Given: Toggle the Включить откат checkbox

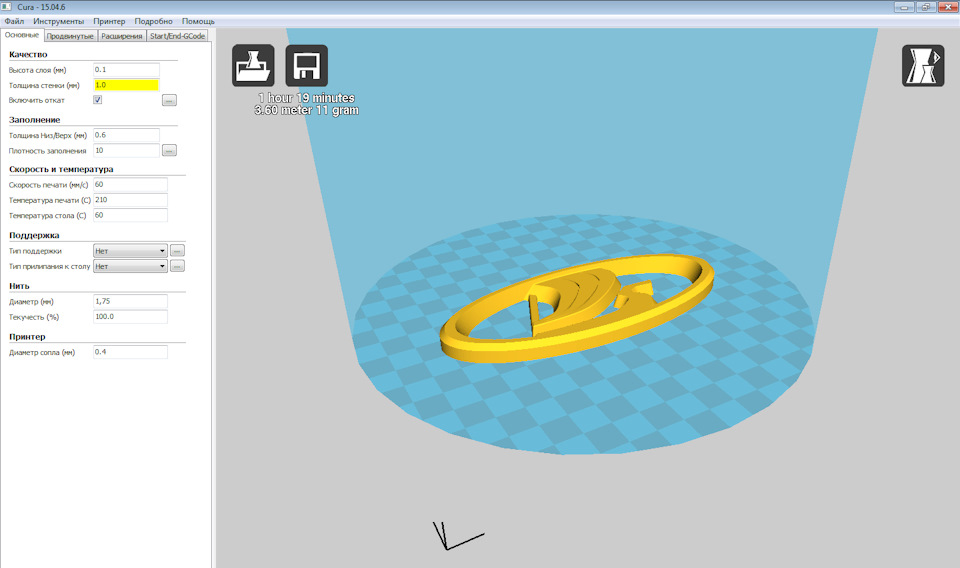Looking at the screenshot, I should point(97,100).
